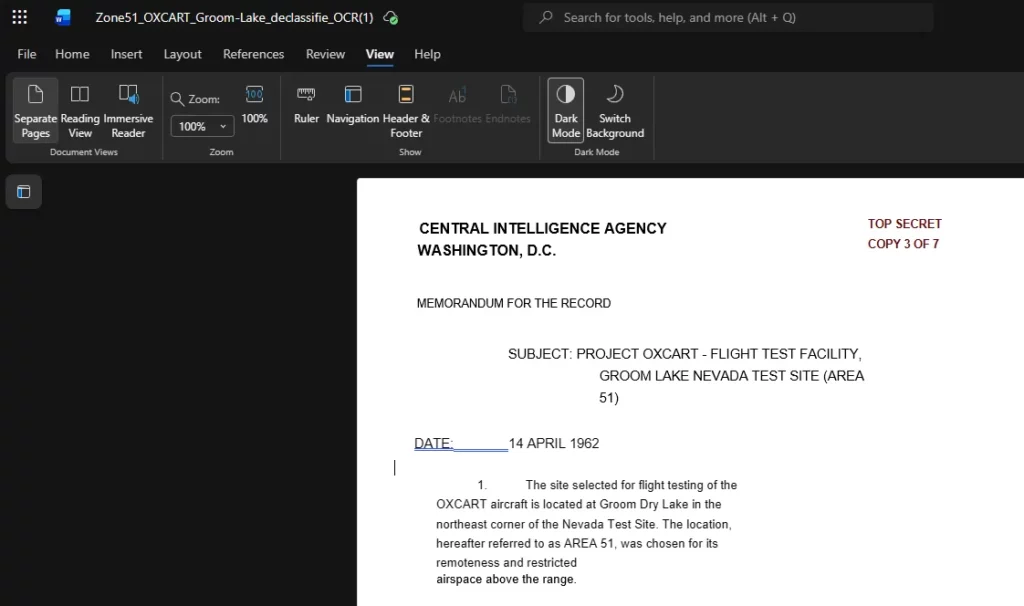Select the View tab

tap(379, 54)
